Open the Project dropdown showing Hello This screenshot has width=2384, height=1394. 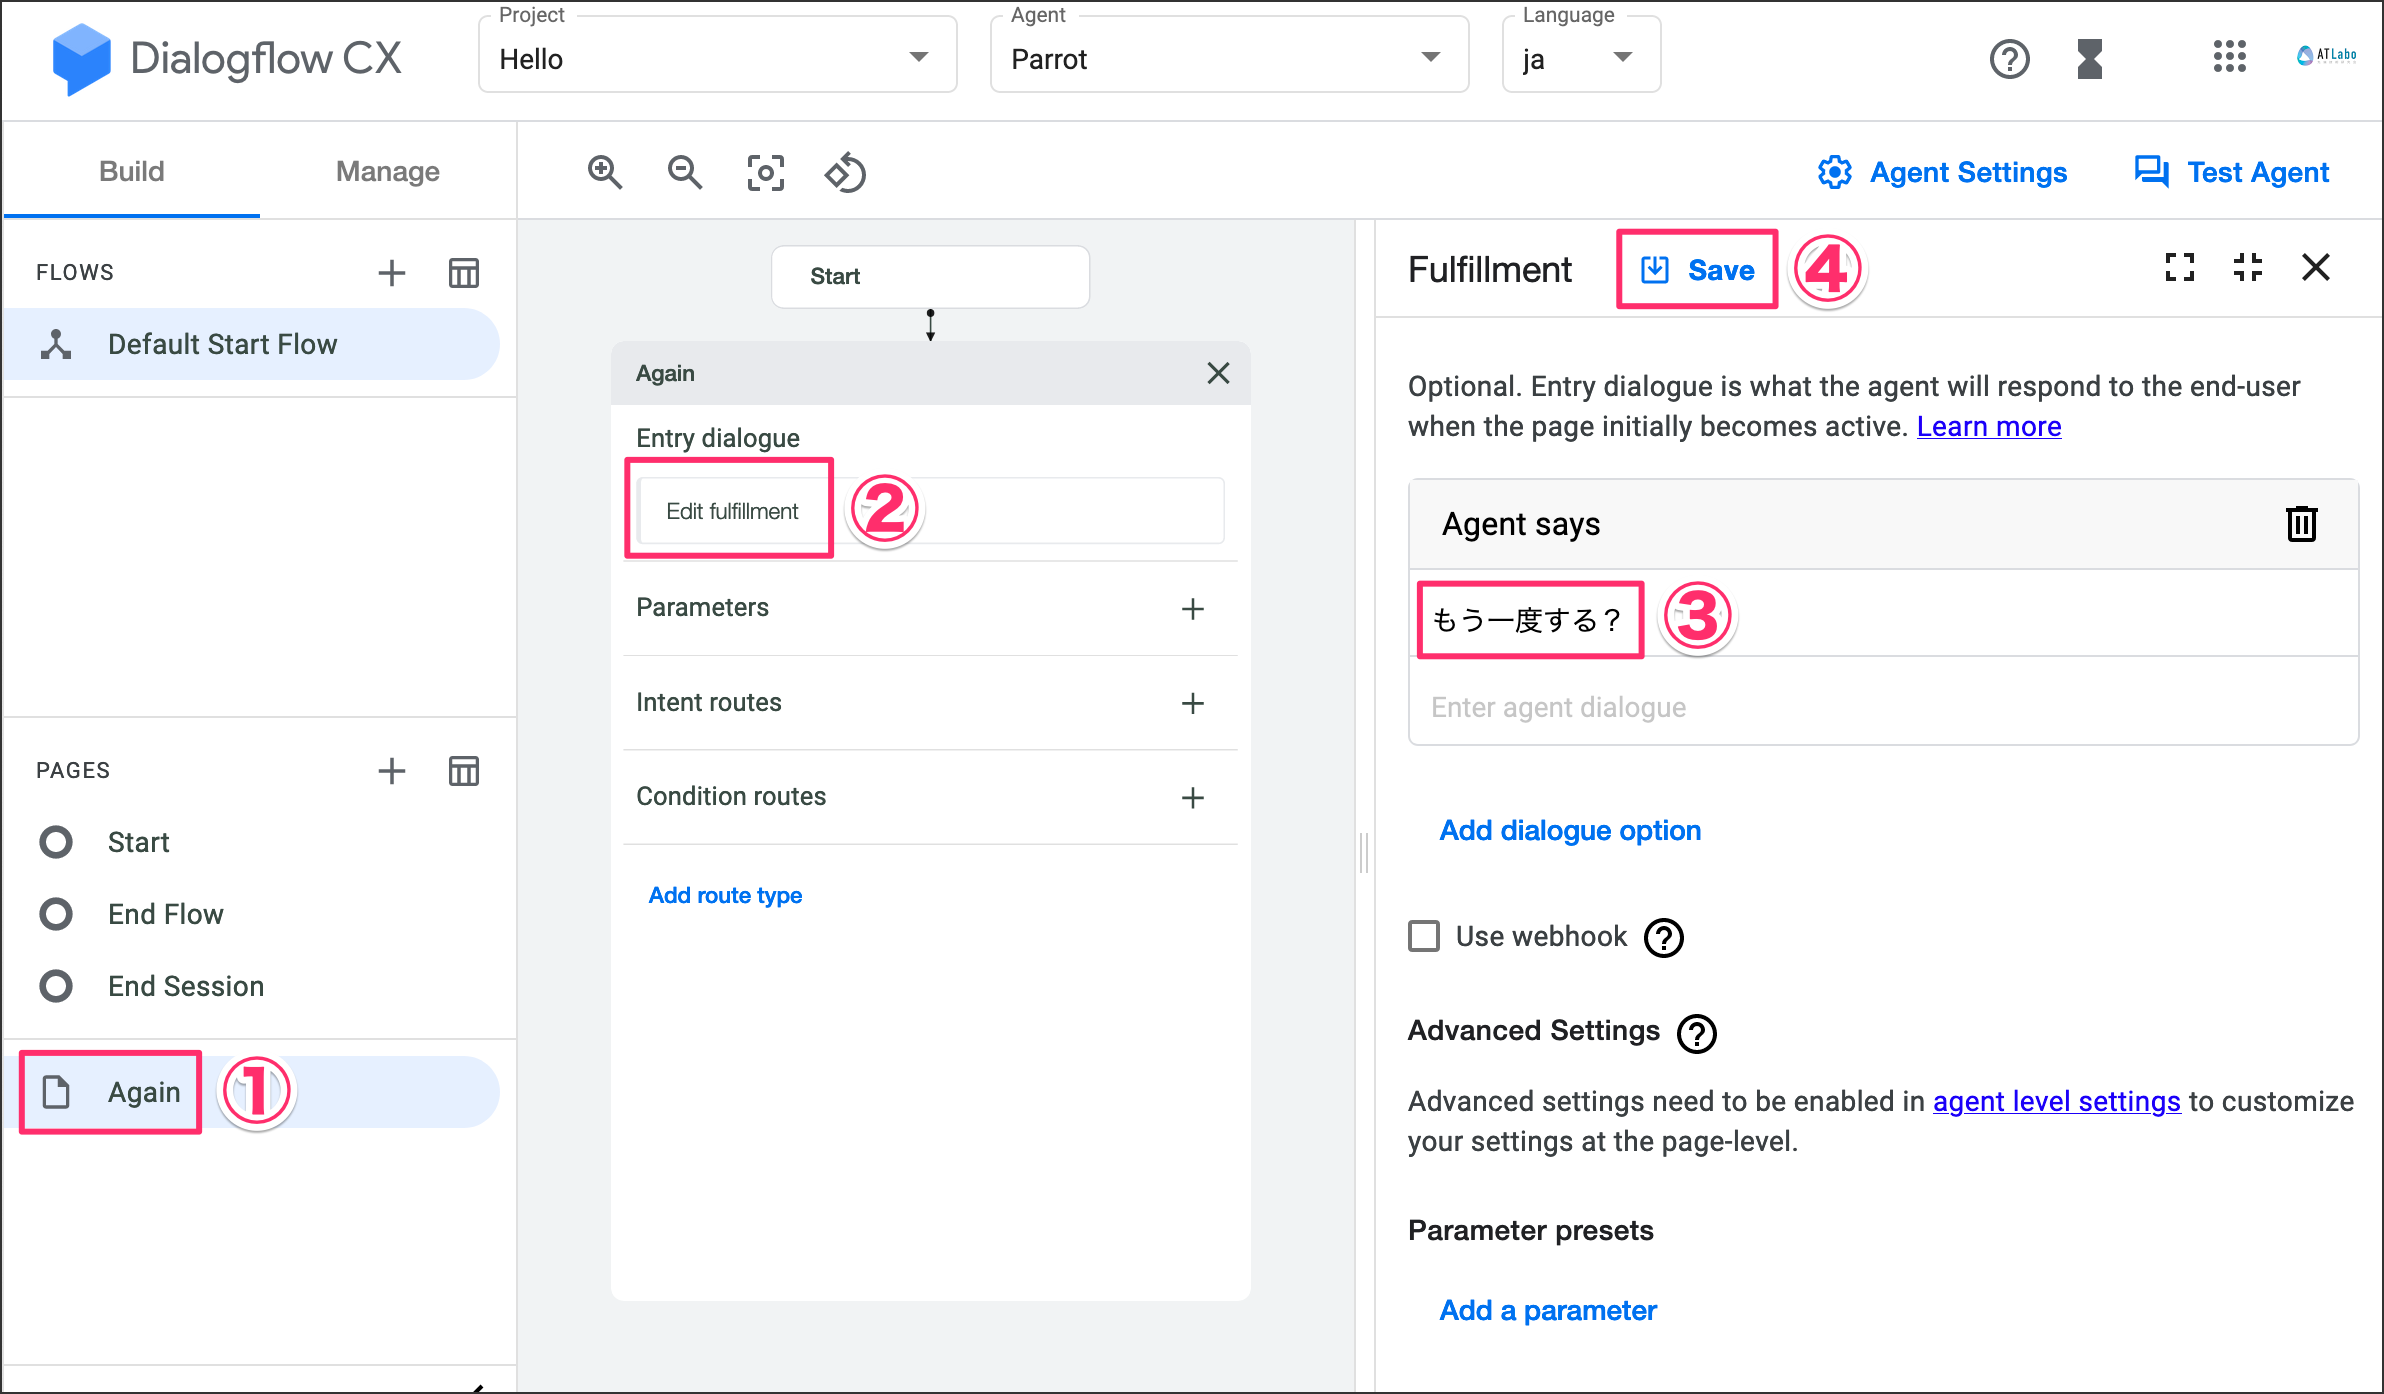(x=717, y=59)
